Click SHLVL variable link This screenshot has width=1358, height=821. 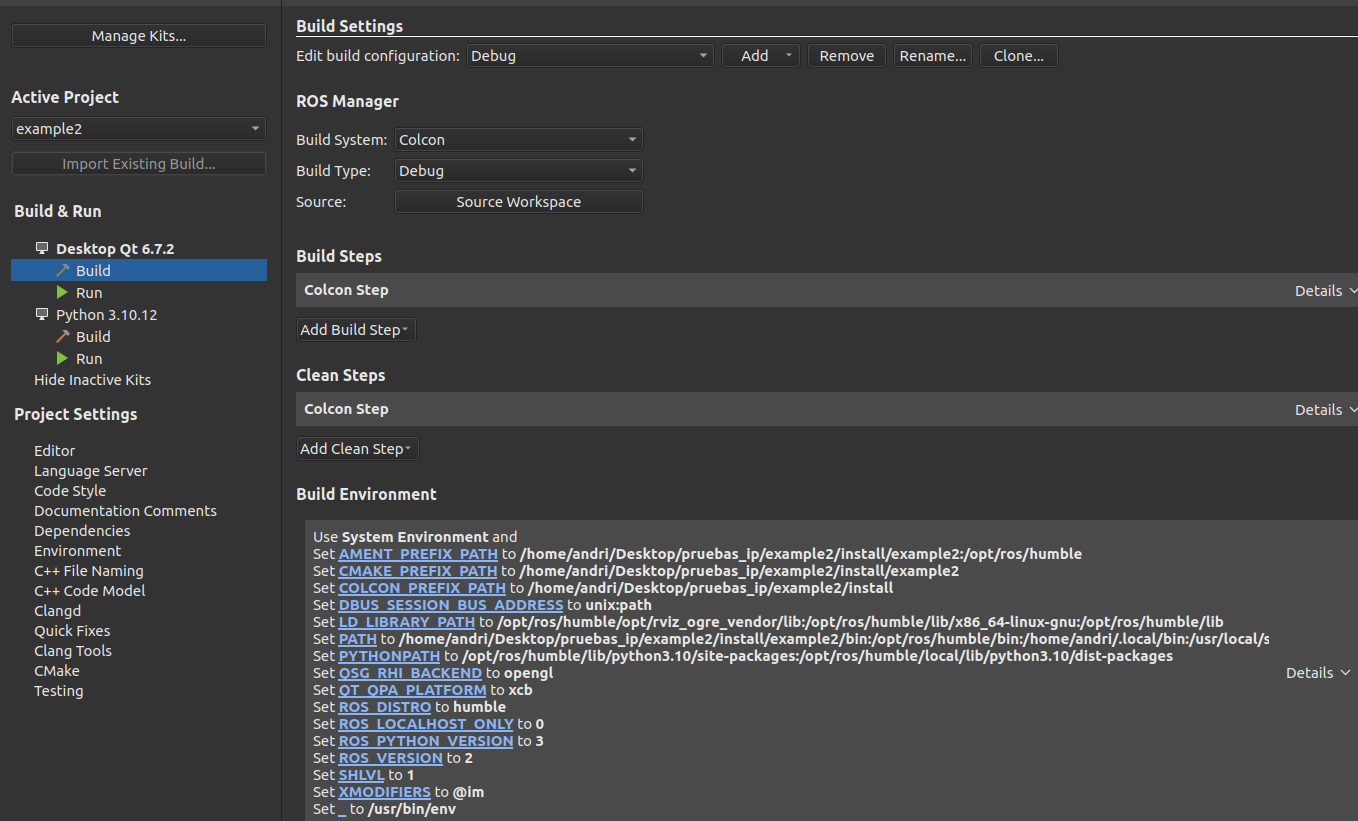click(362, 775)
